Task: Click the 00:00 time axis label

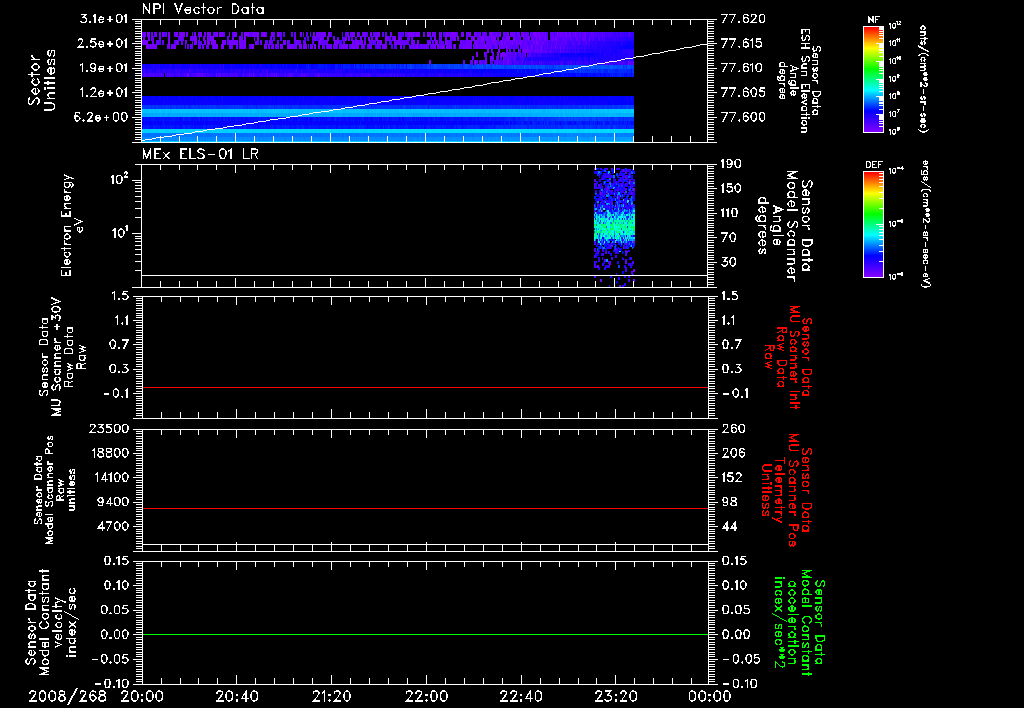Action: point(710,697)
